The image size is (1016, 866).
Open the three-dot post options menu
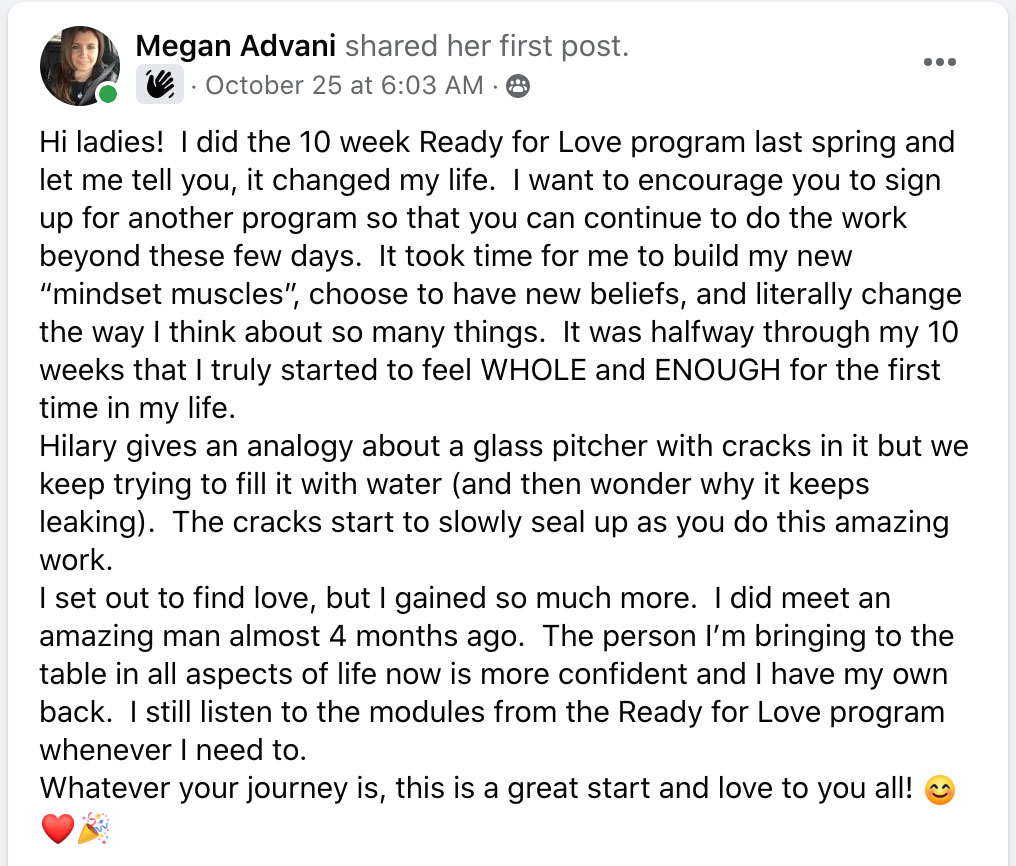(940, 63)
